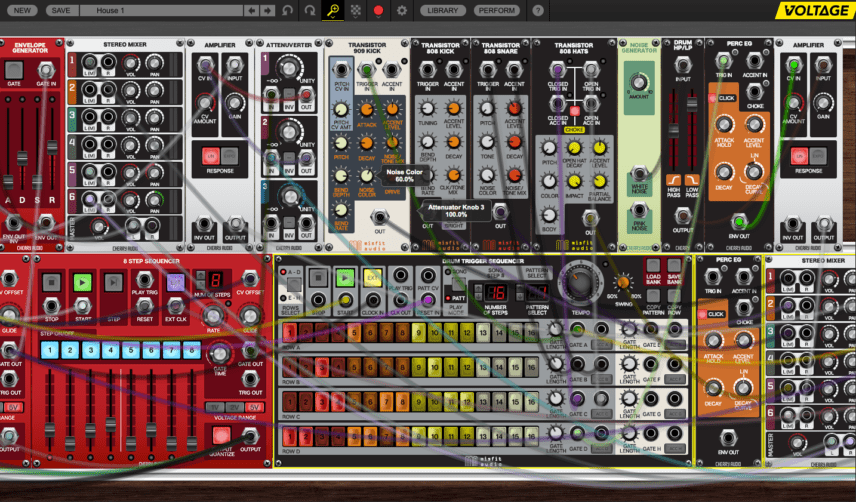Load previous preset with left arrow

pyautogui.click(x=251, y=10)
